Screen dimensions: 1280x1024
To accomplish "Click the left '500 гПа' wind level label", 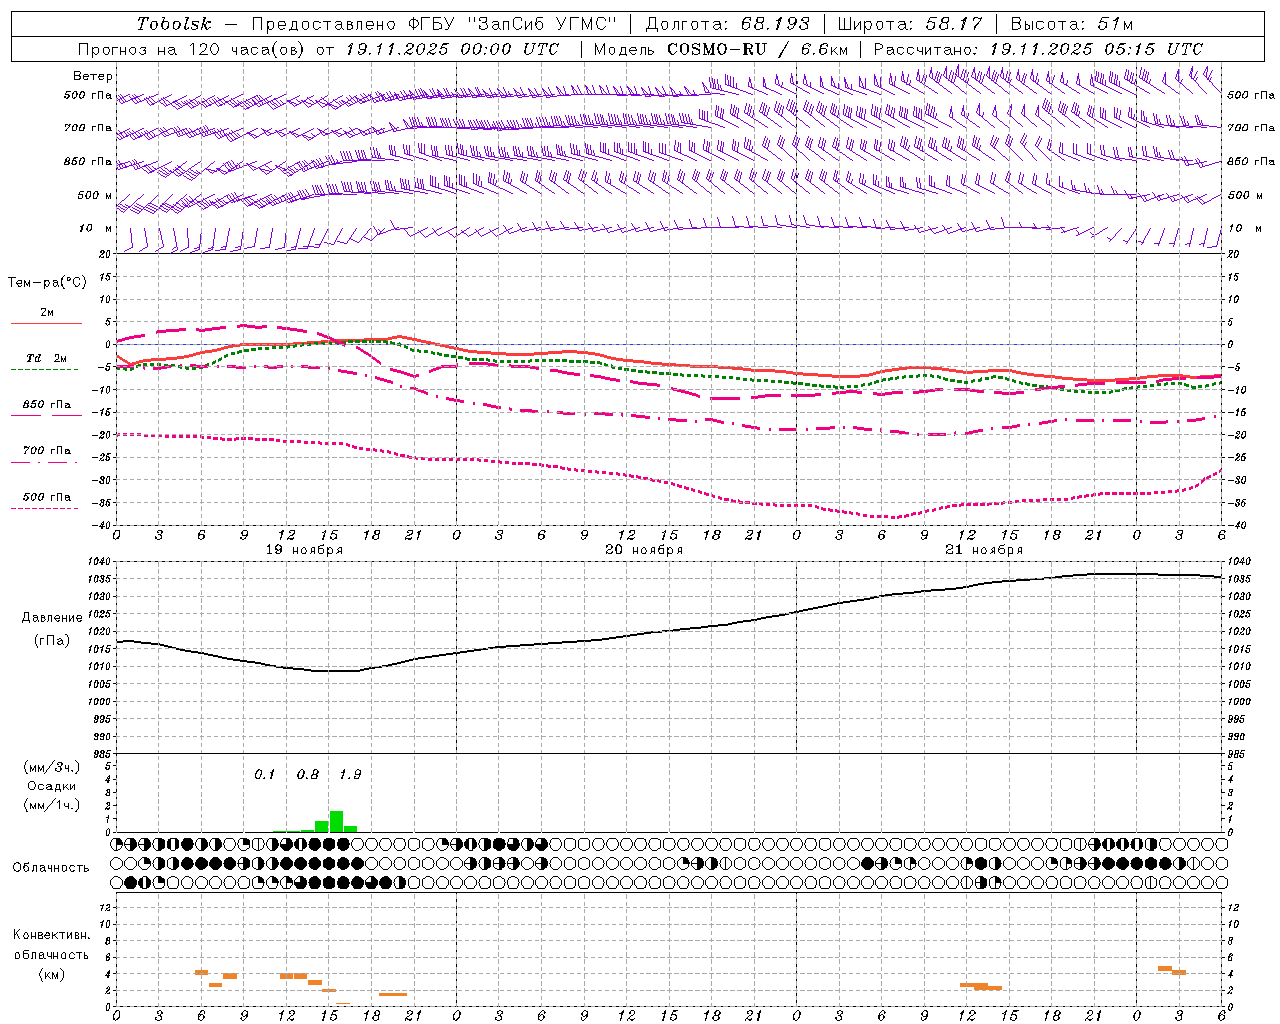I will pos(88,96).
